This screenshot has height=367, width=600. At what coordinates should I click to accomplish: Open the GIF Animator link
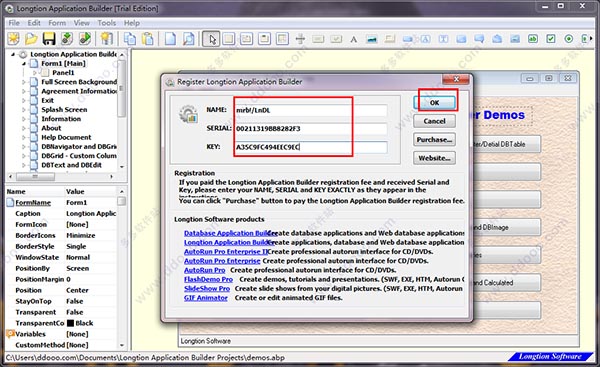tap(205, 297)
